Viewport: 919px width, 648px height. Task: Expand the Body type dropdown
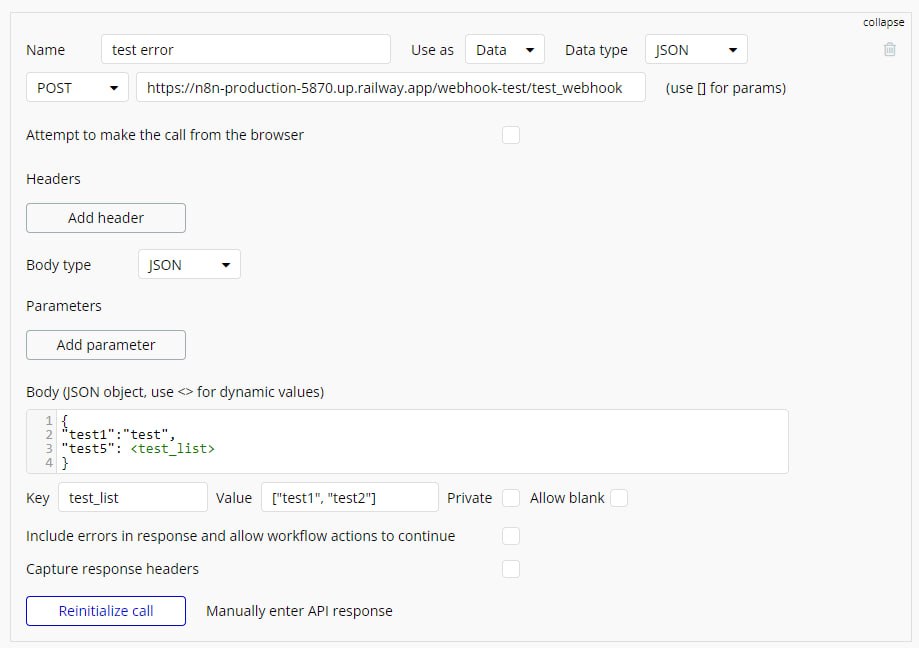[189, 265]
